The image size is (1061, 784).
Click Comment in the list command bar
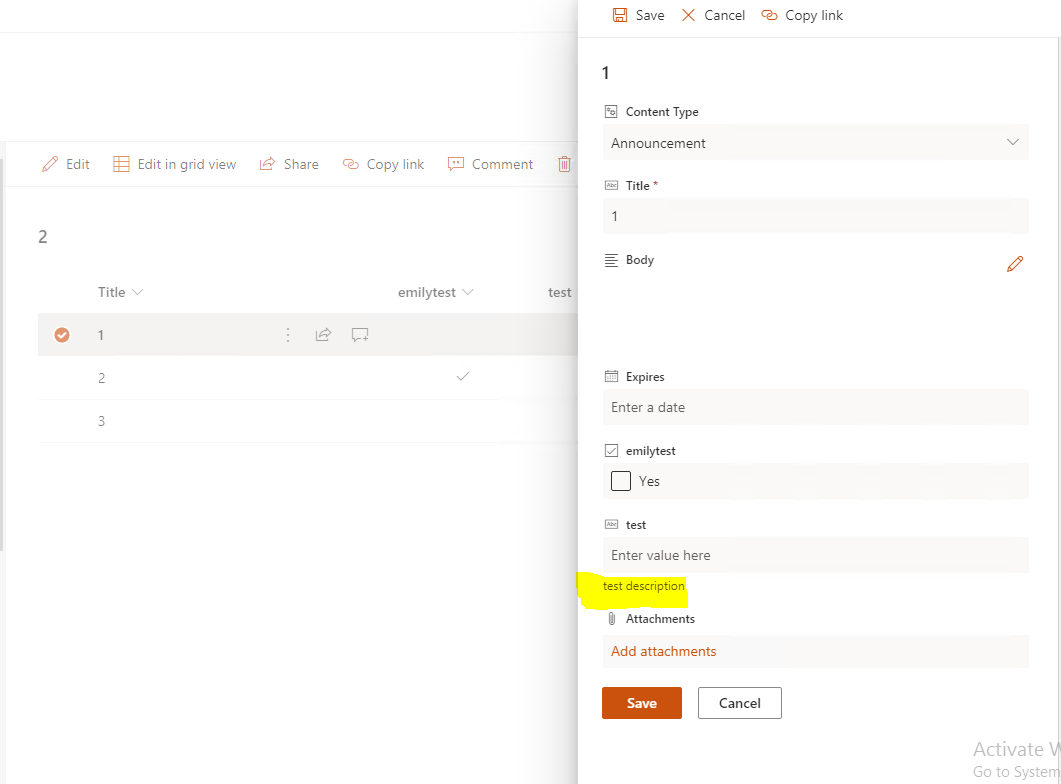[x=490, y=164]
